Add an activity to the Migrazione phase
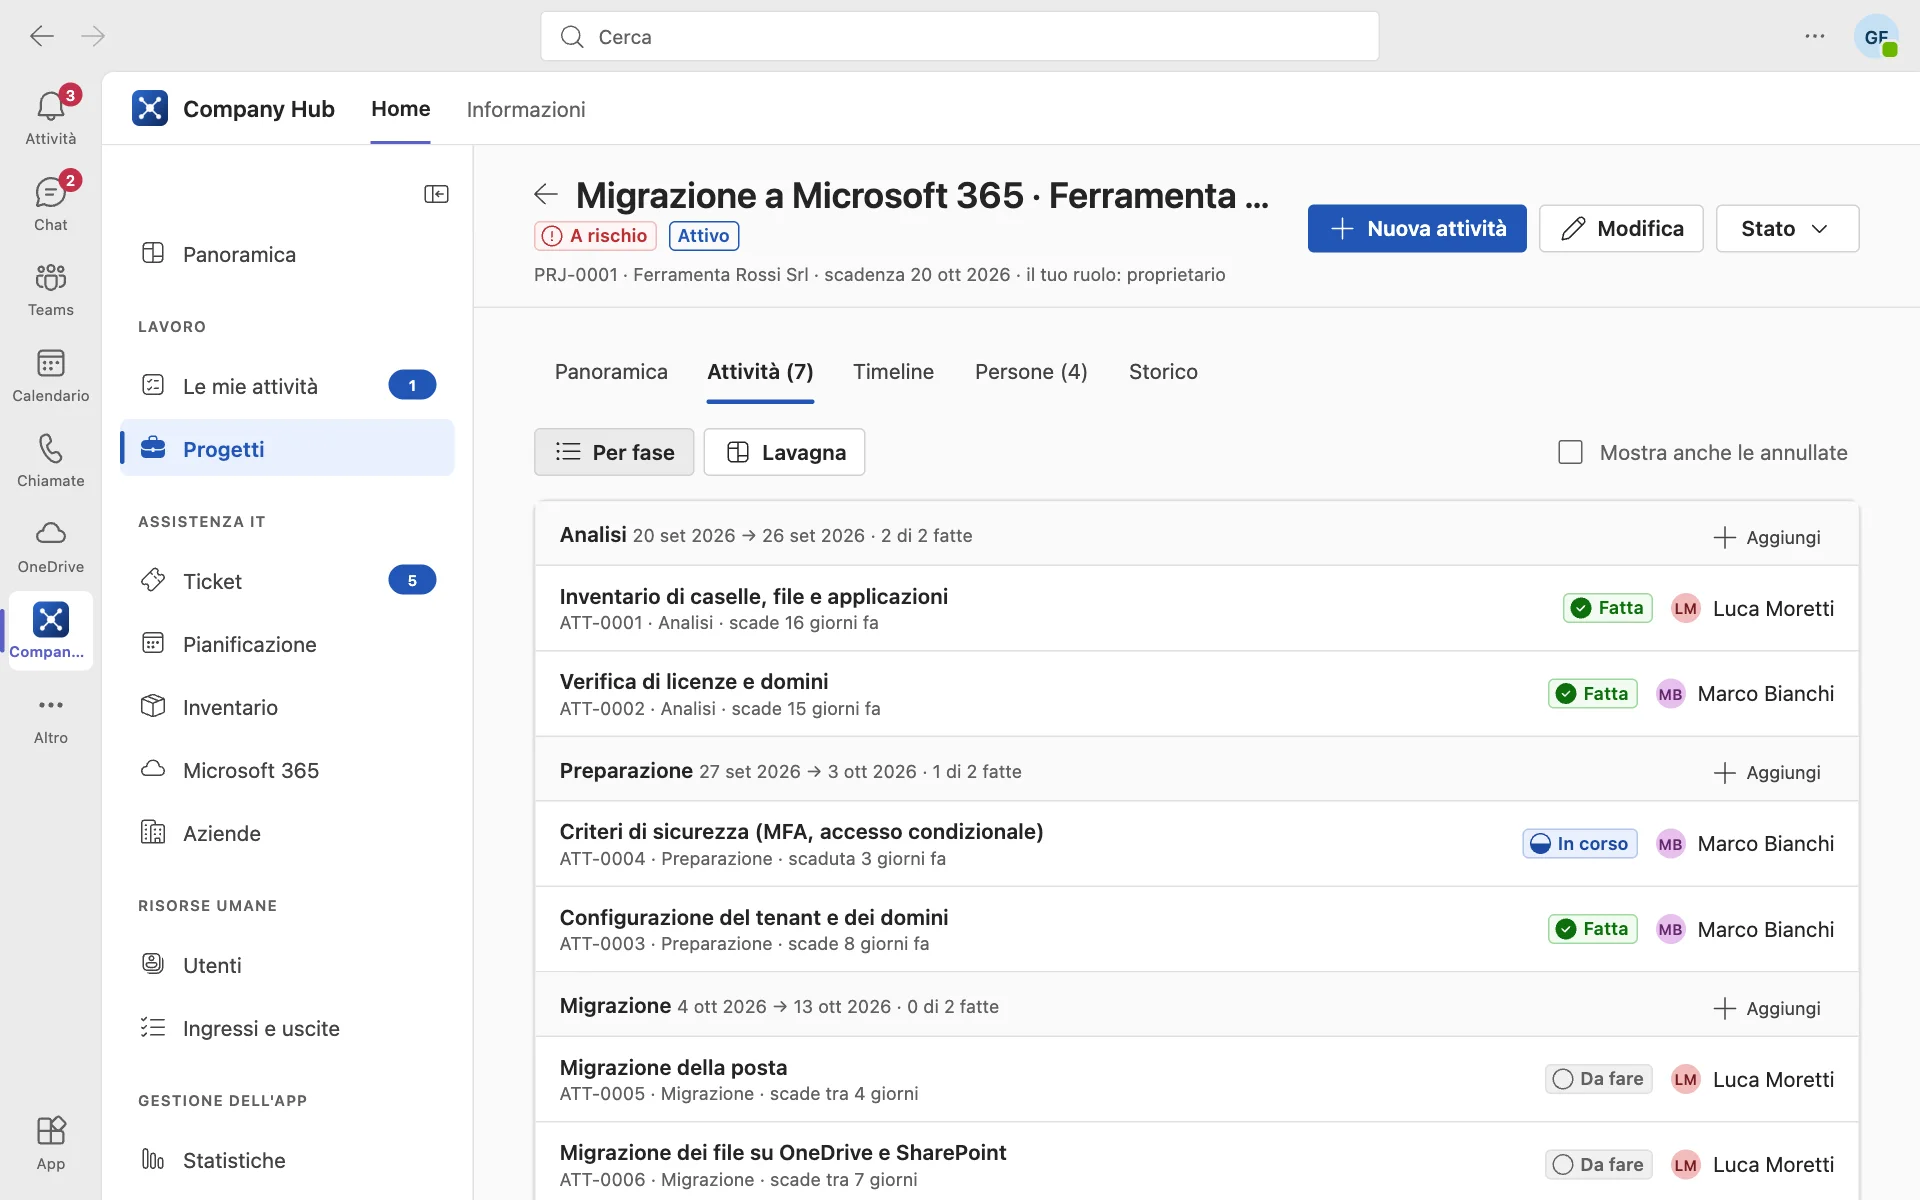The image size is (1920, 1200). coord(1767,1008)
